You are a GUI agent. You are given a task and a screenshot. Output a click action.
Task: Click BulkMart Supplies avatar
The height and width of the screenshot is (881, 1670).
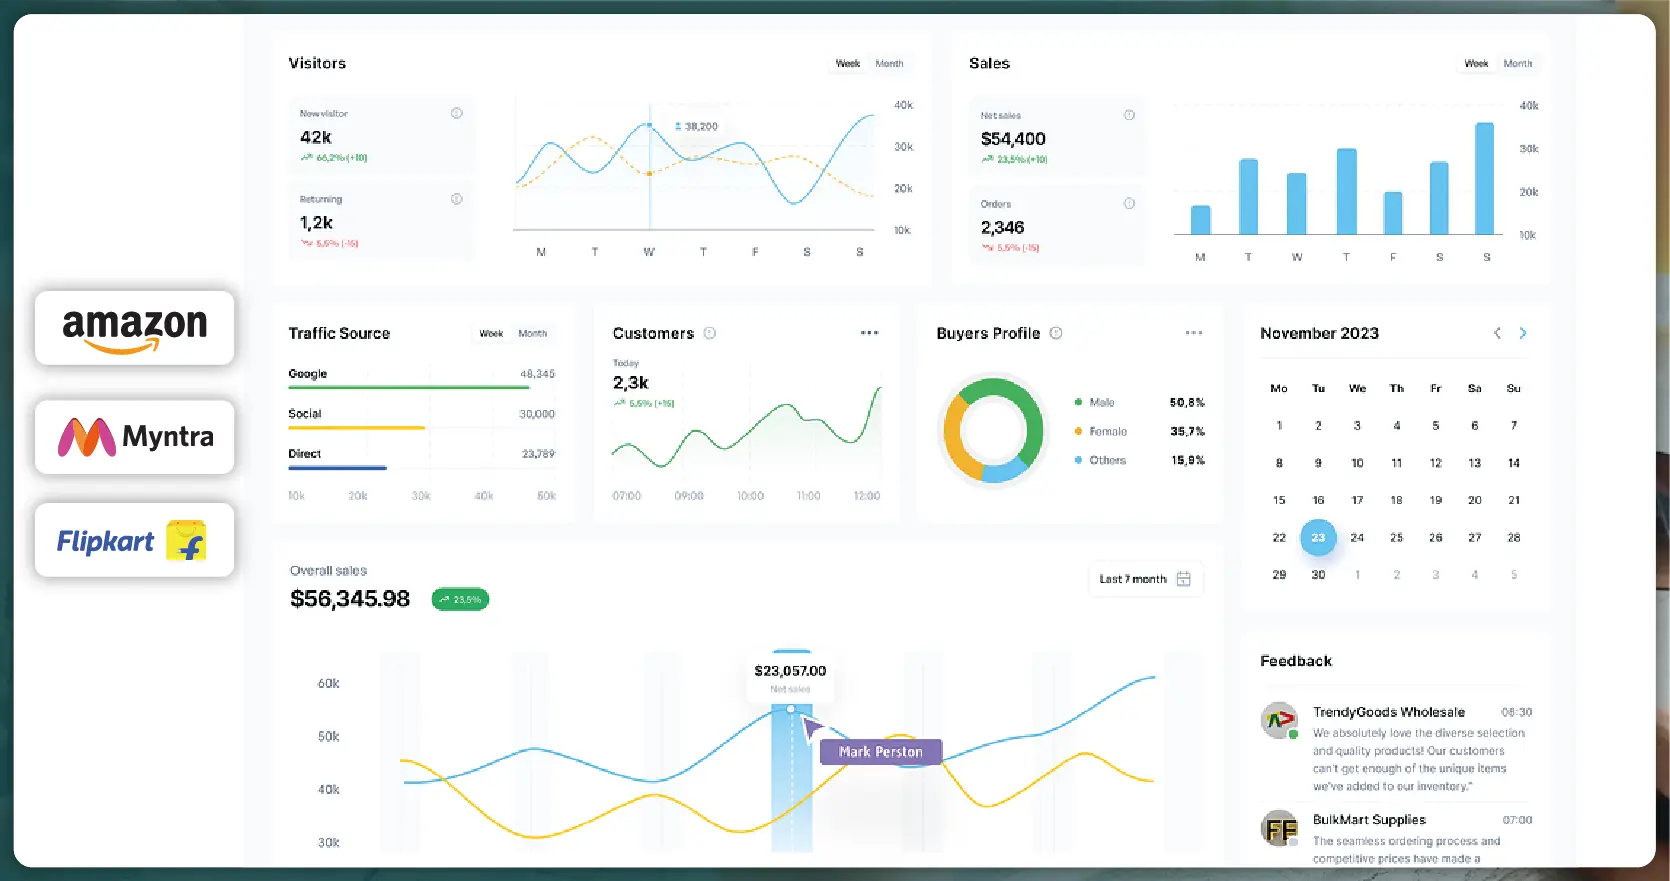coord(1279,828)
